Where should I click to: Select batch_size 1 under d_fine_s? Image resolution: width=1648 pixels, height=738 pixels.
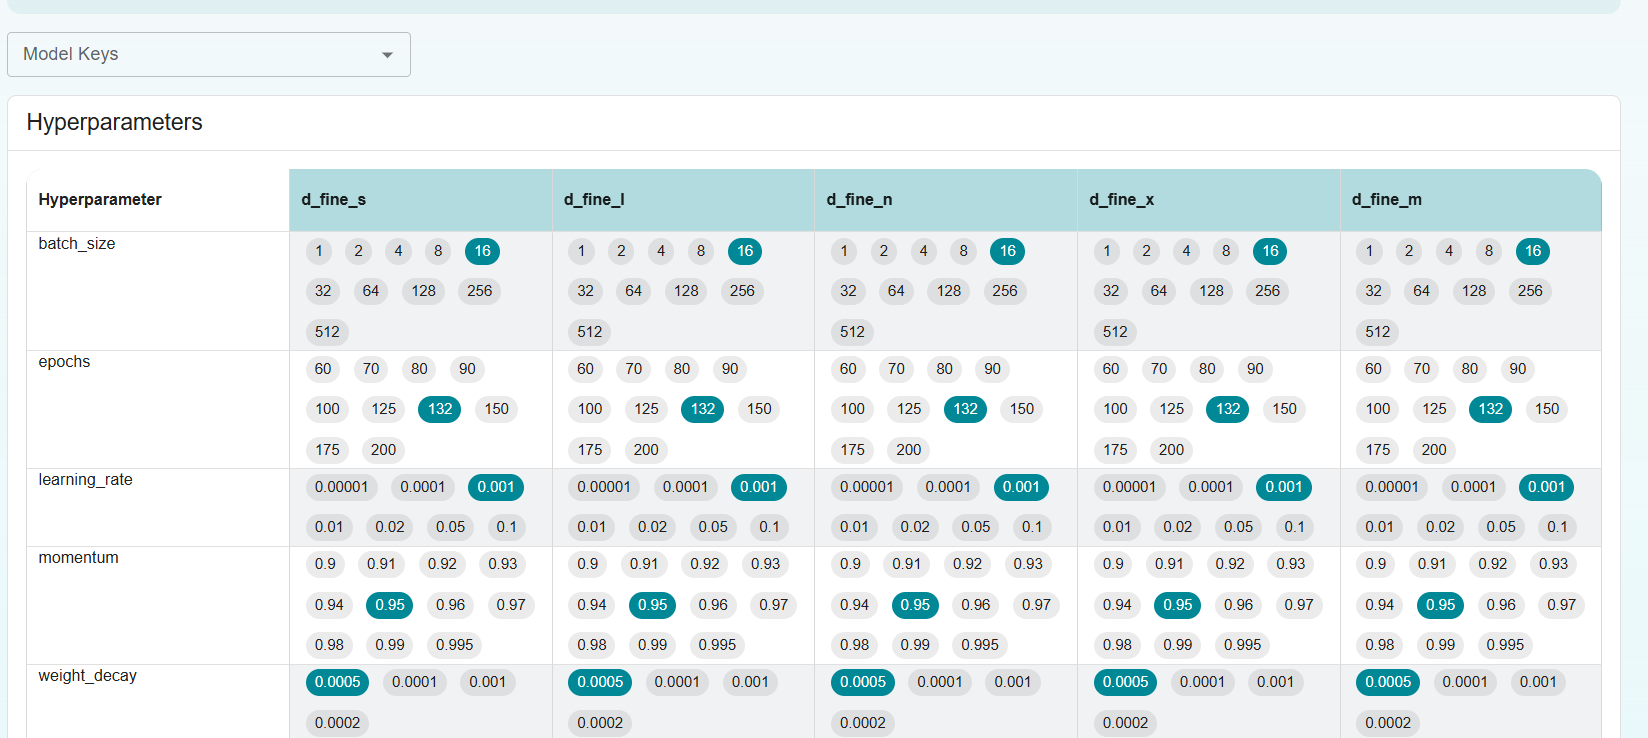pyautogui.click(x=319, y=251)
